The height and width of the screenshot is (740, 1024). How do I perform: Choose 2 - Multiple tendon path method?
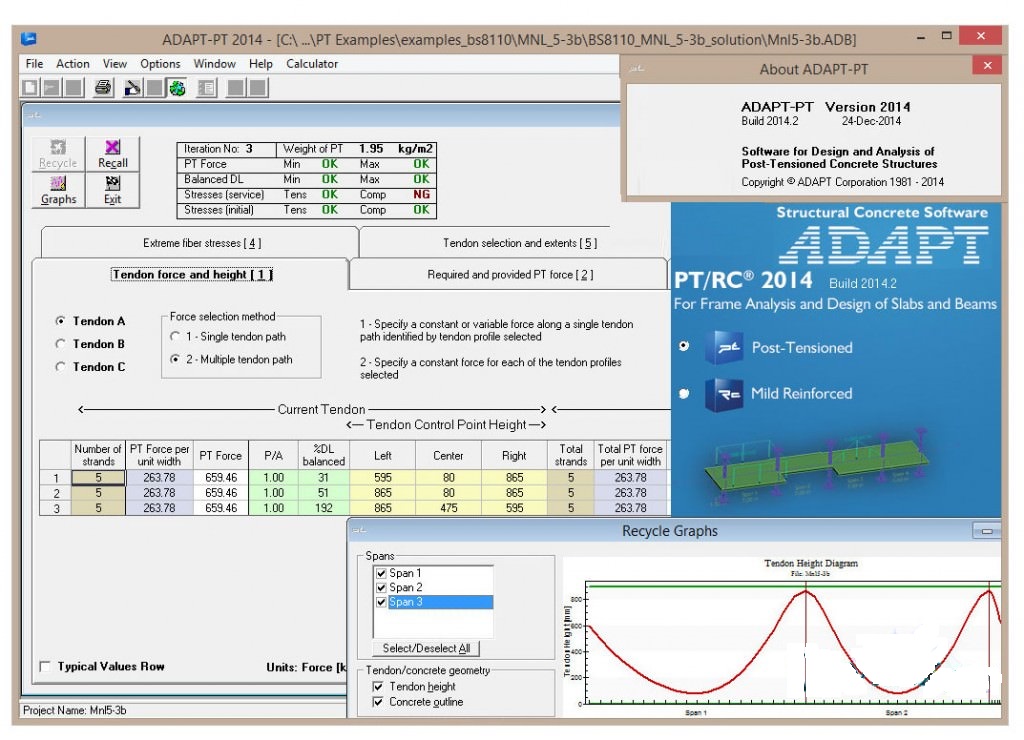[175, 359]
